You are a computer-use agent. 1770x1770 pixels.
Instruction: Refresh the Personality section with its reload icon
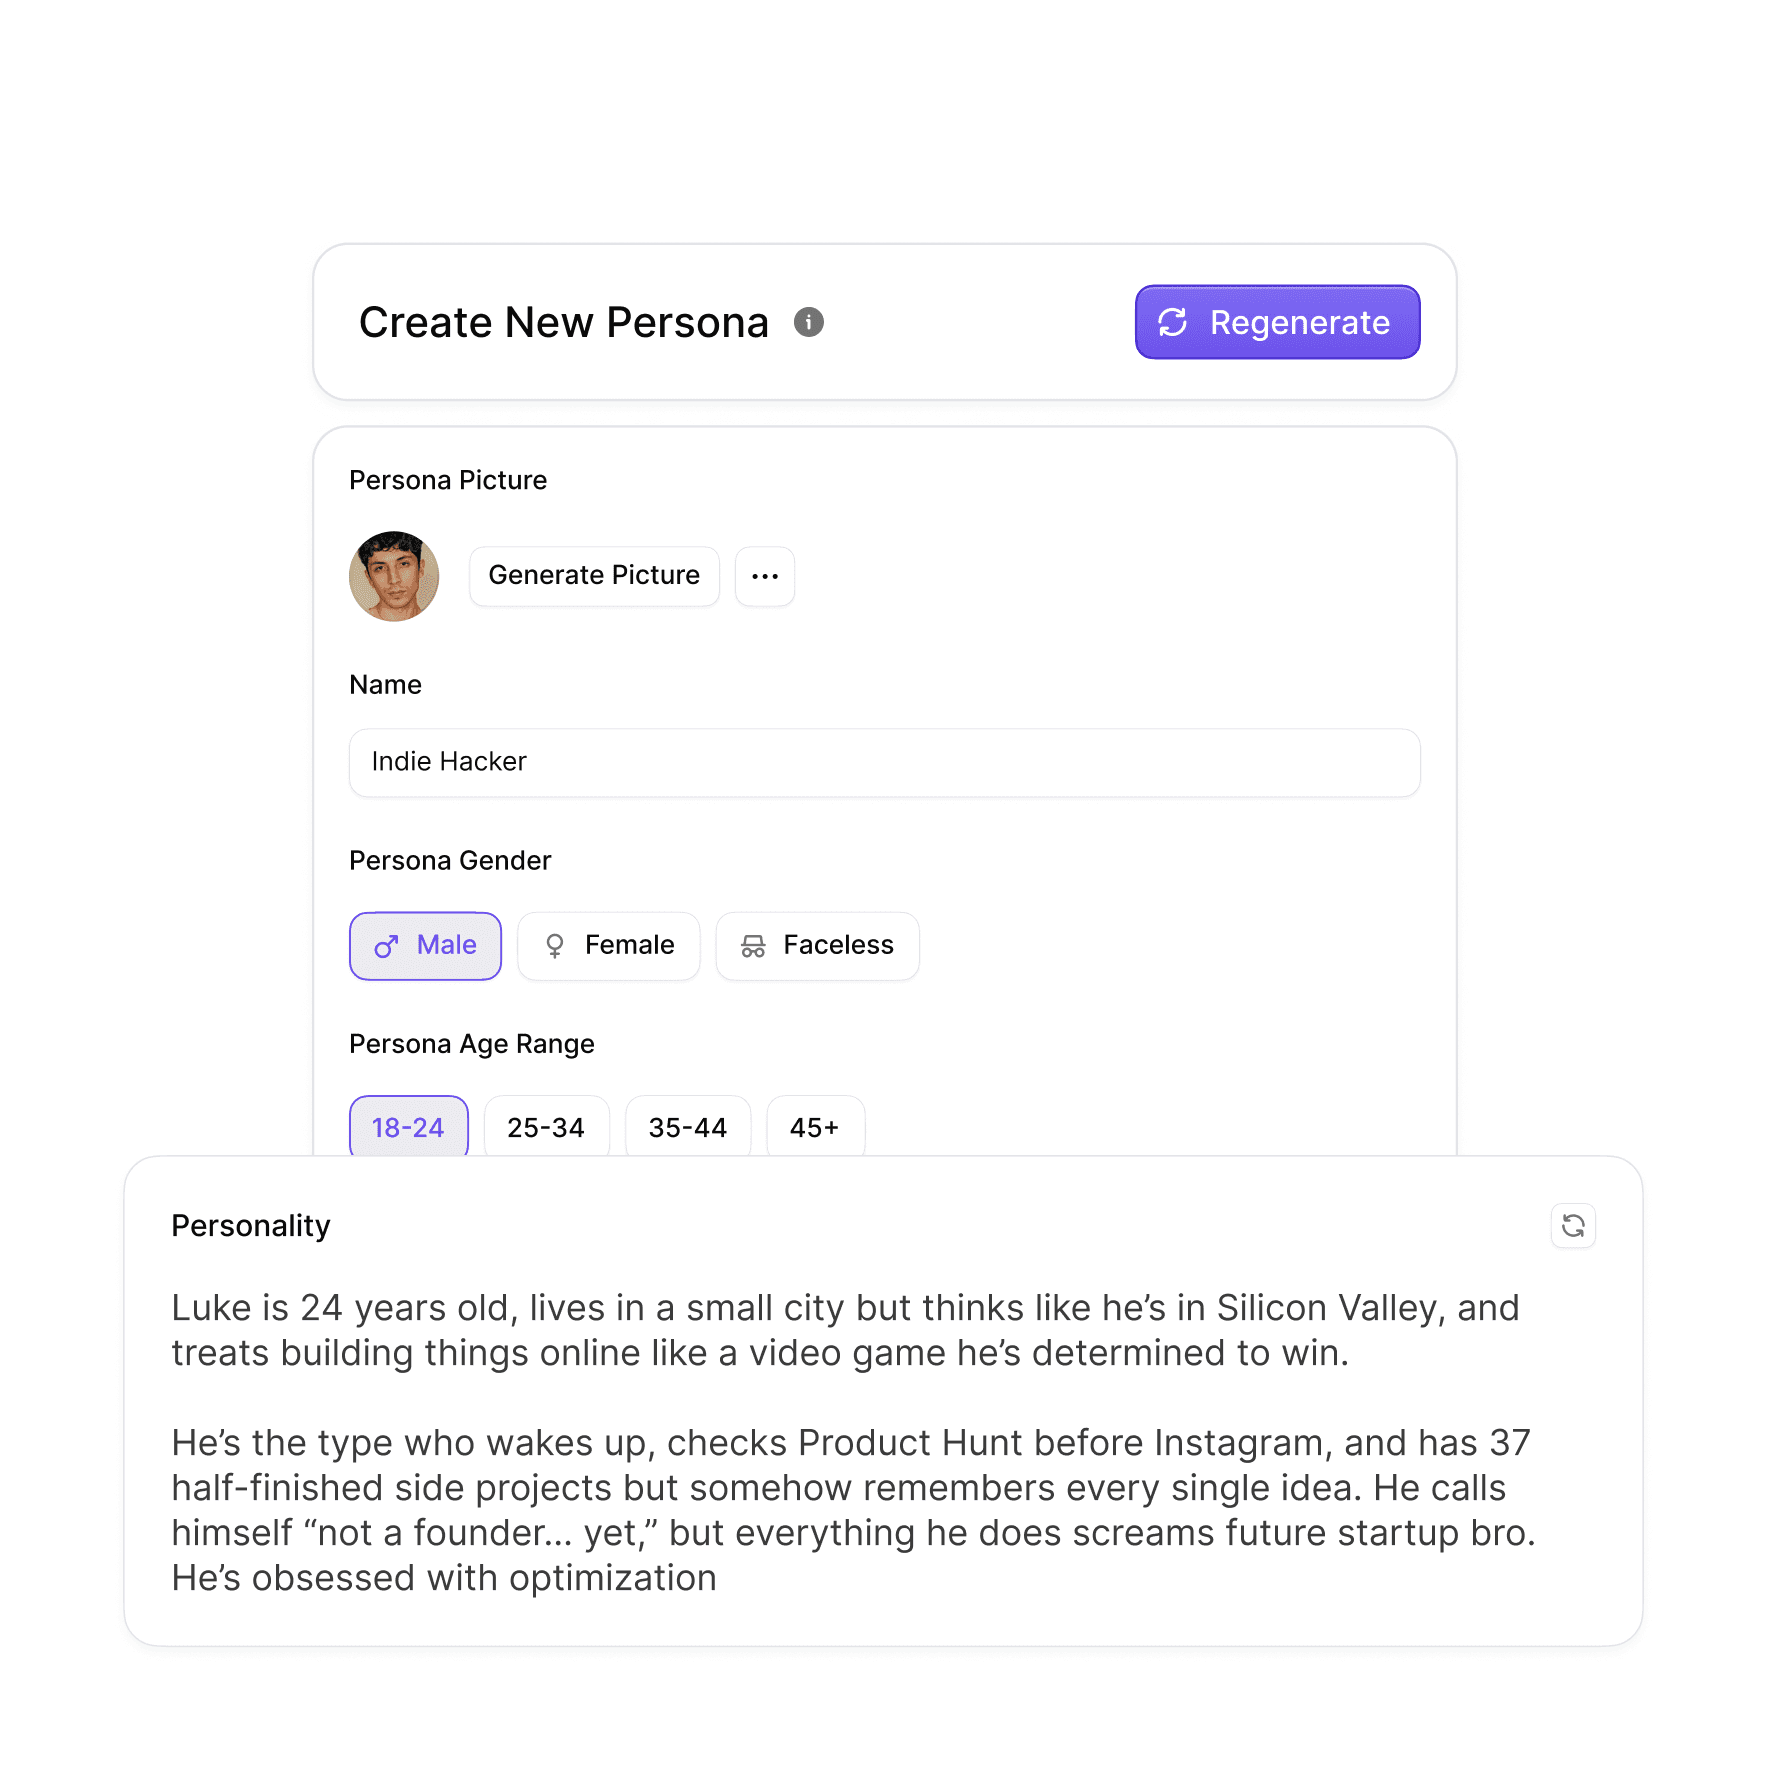(1573, 1225)
